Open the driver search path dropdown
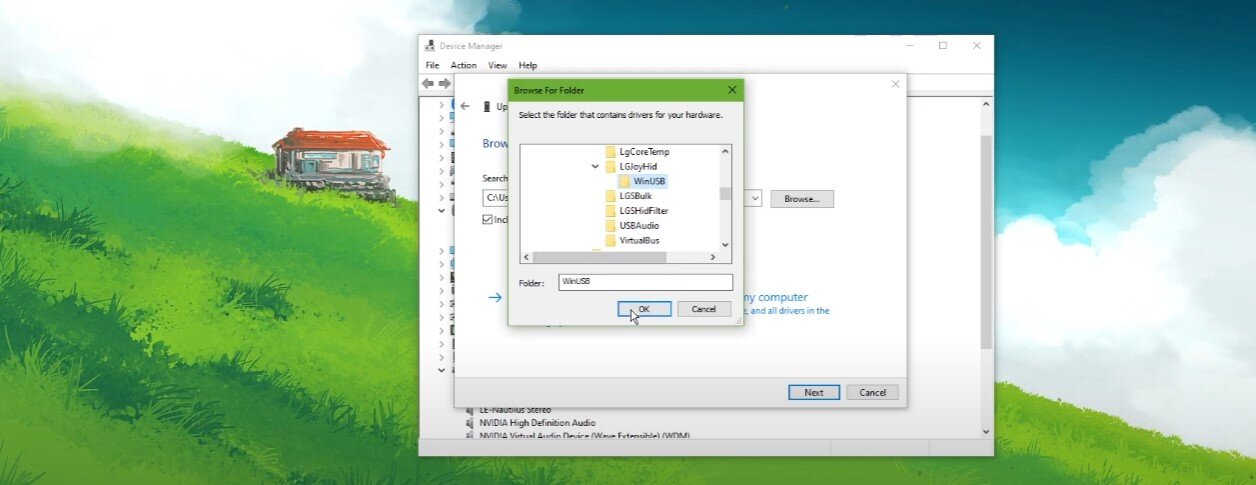The height and width of the screenshot is (485, 1256). tap(755, 199)
